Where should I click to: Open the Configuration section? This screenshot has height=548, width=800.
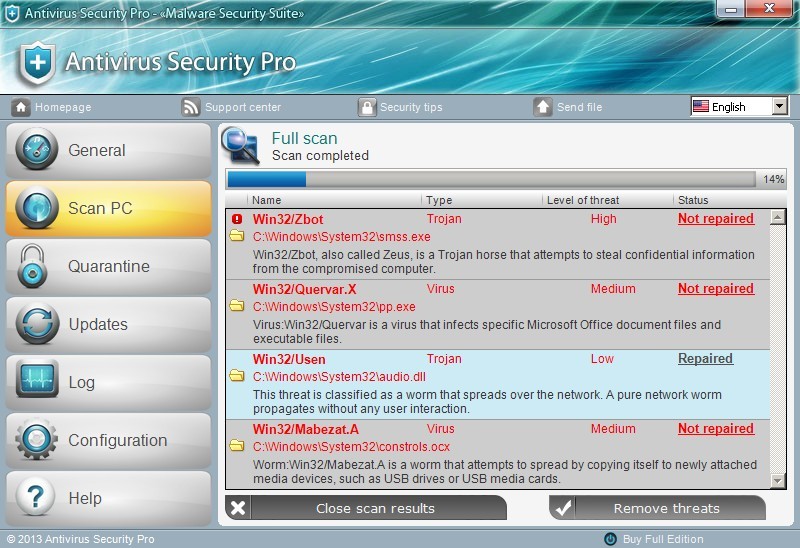(108, 441)
